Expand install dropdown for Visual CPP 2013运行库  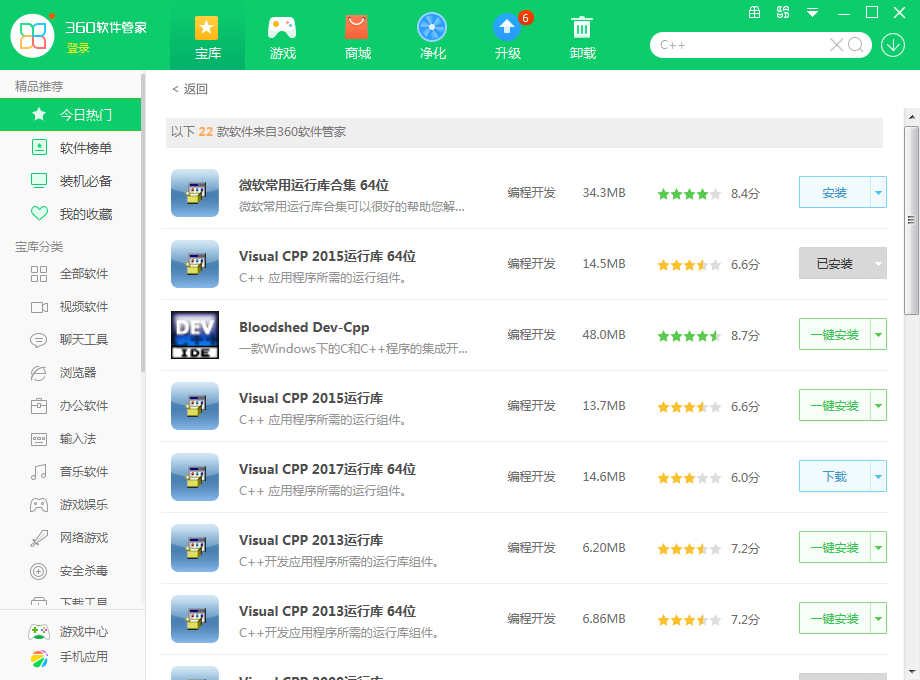click(878, 547)
